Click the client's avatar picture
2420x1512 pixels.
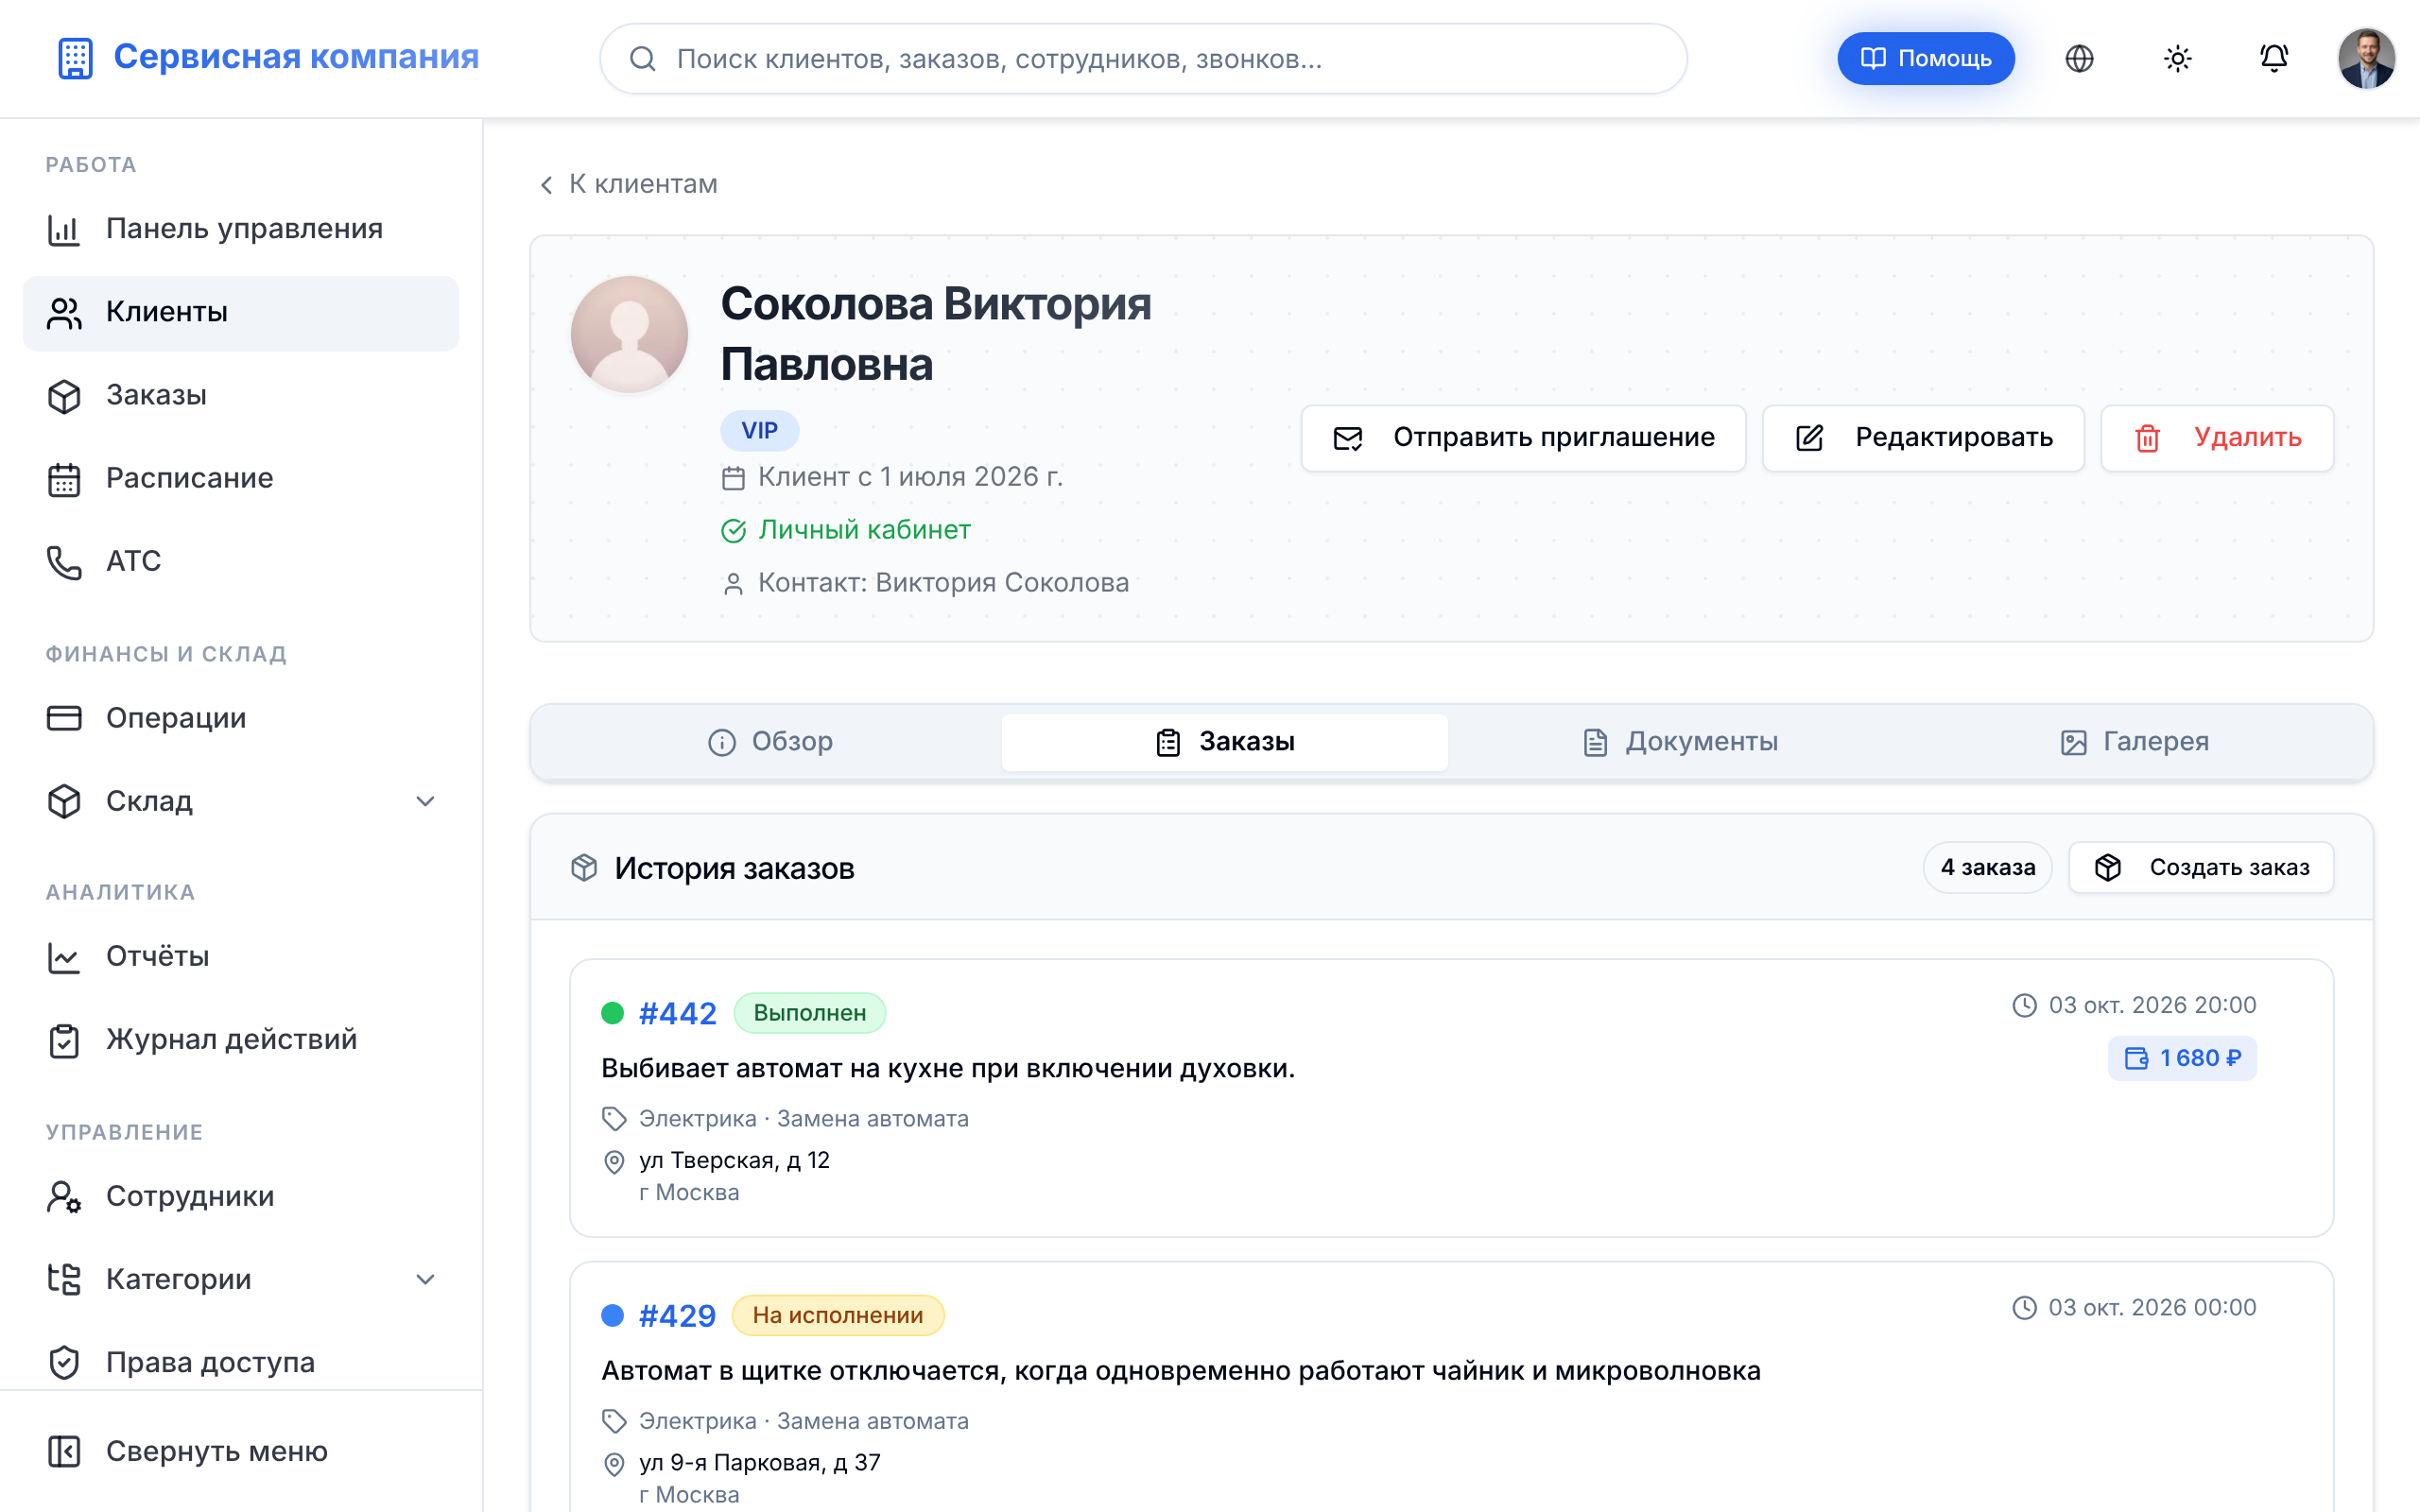629,335
